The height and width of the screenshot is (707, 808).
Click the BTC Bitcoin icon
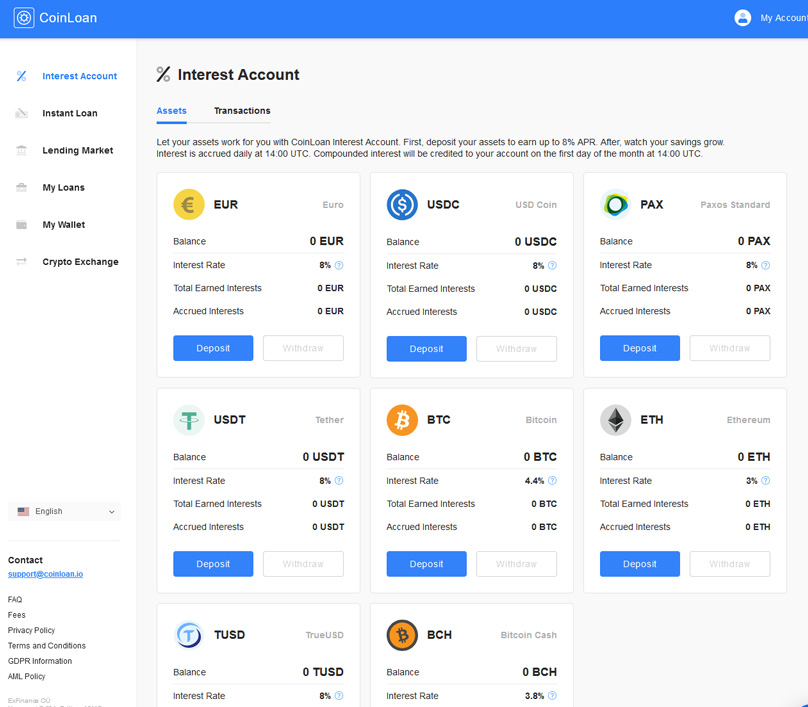coord(402,420)
